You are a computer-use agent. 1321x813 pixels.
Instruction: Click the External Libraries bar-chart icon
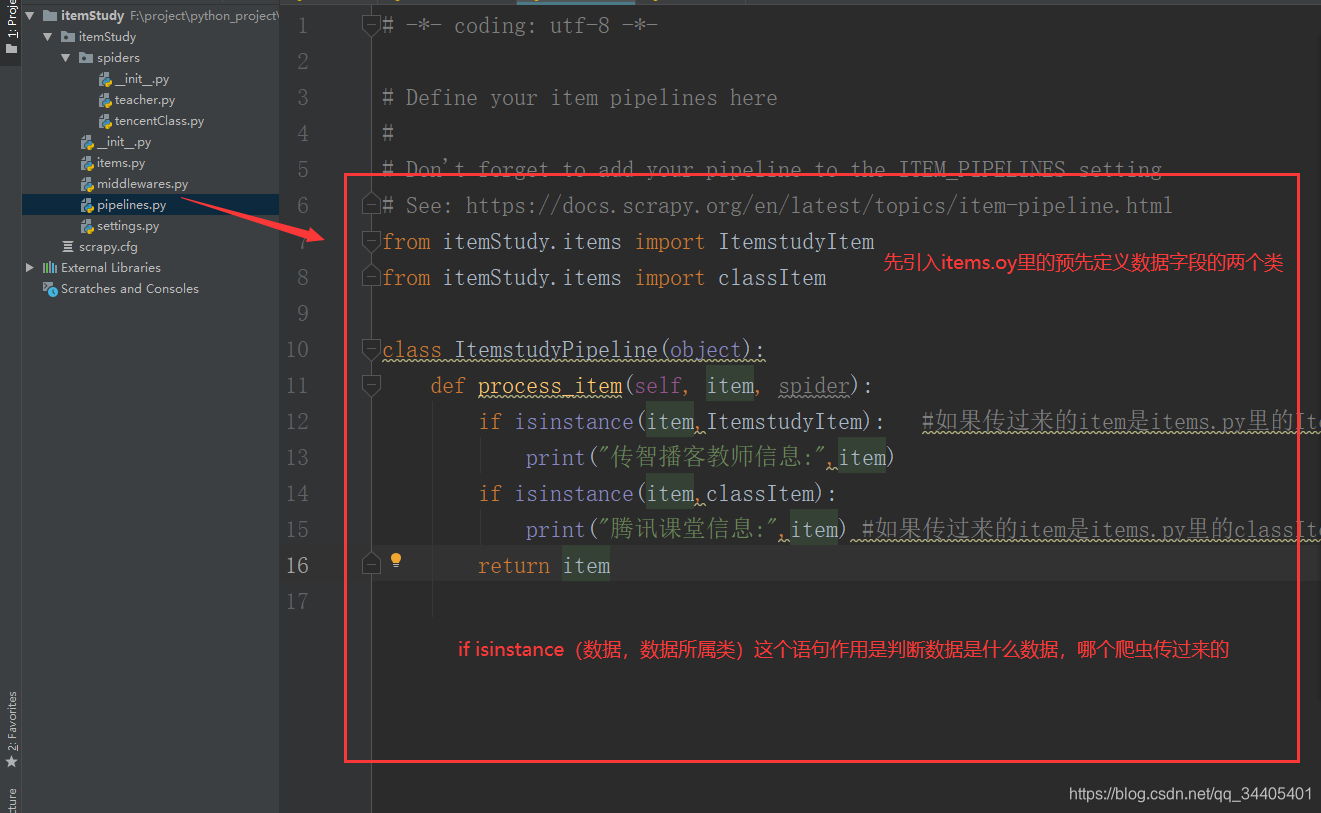point(50,268)
